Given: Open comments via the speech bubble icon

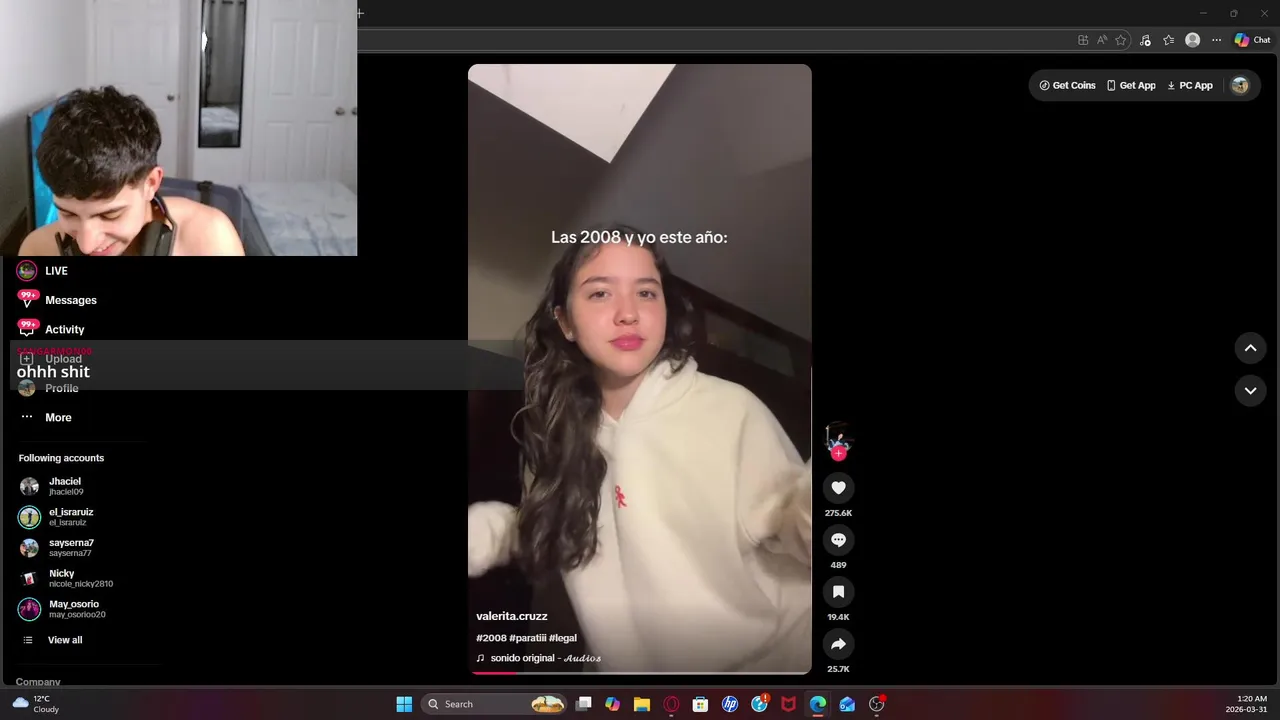Looking at the screenshot, I should [838, 540].
